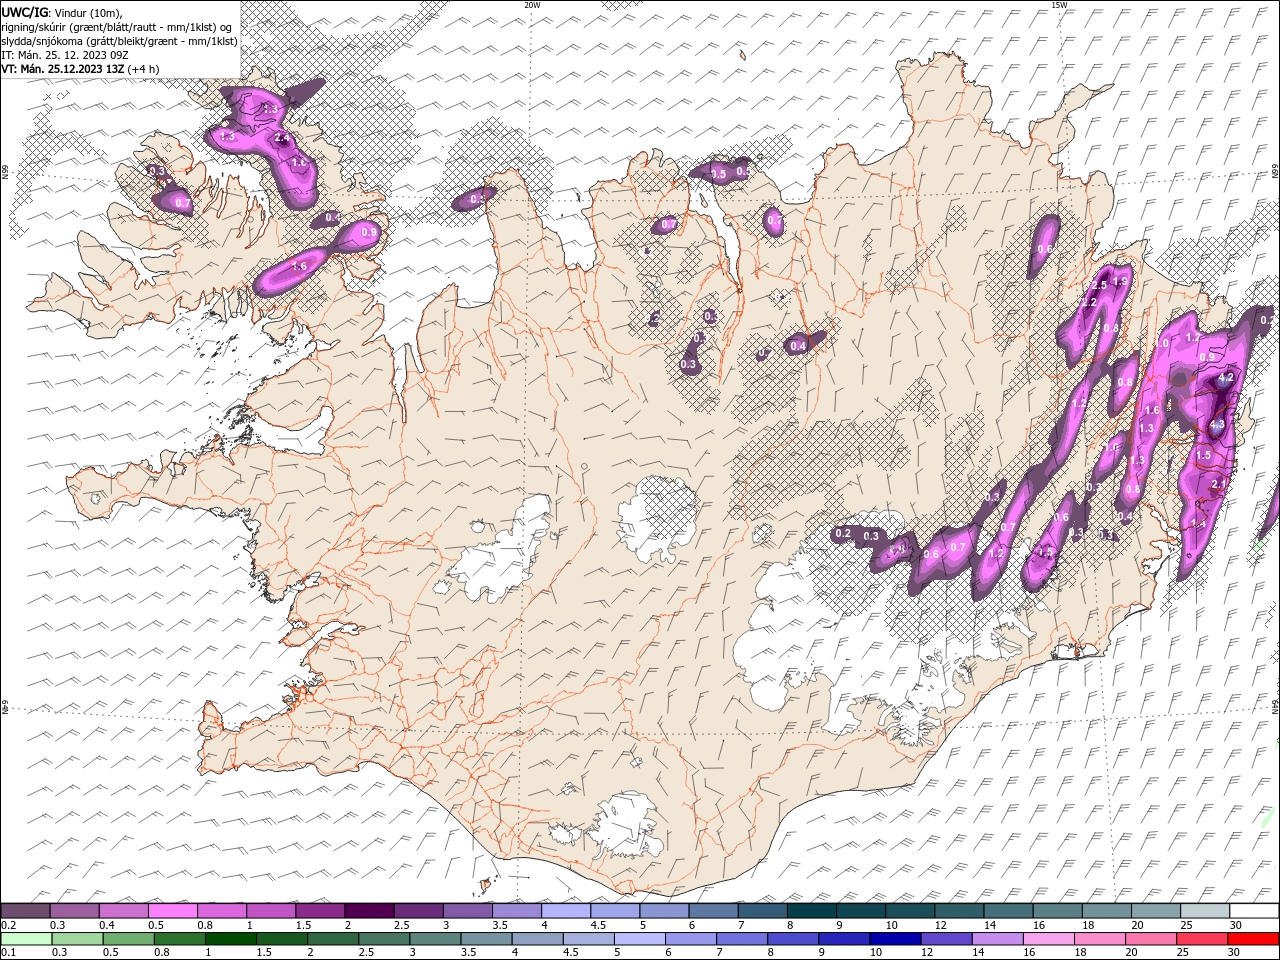
Task: Click the 'VT: Mán. 25.12.2023 13Z' valid time line
Action: 62,69
